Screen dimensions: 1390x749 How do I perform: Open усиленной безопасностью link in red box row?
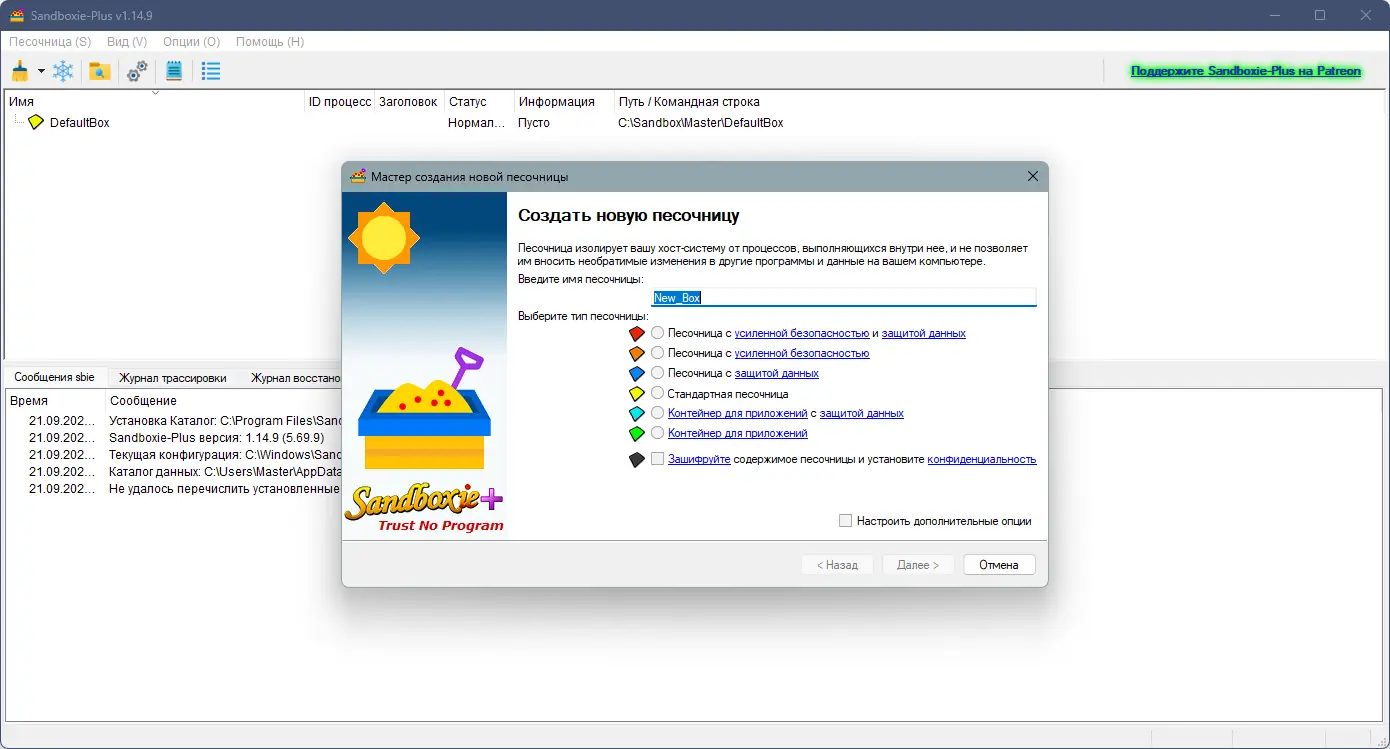click(x=802, y=333)
